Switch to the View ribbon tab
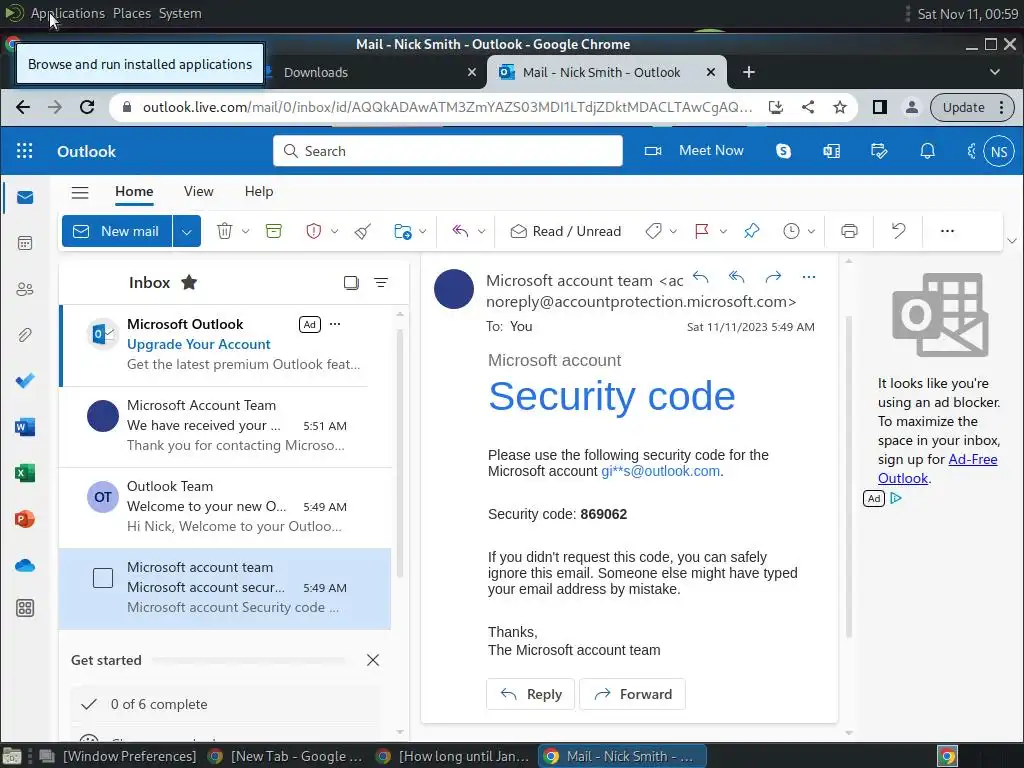 (x=199, y=191)
